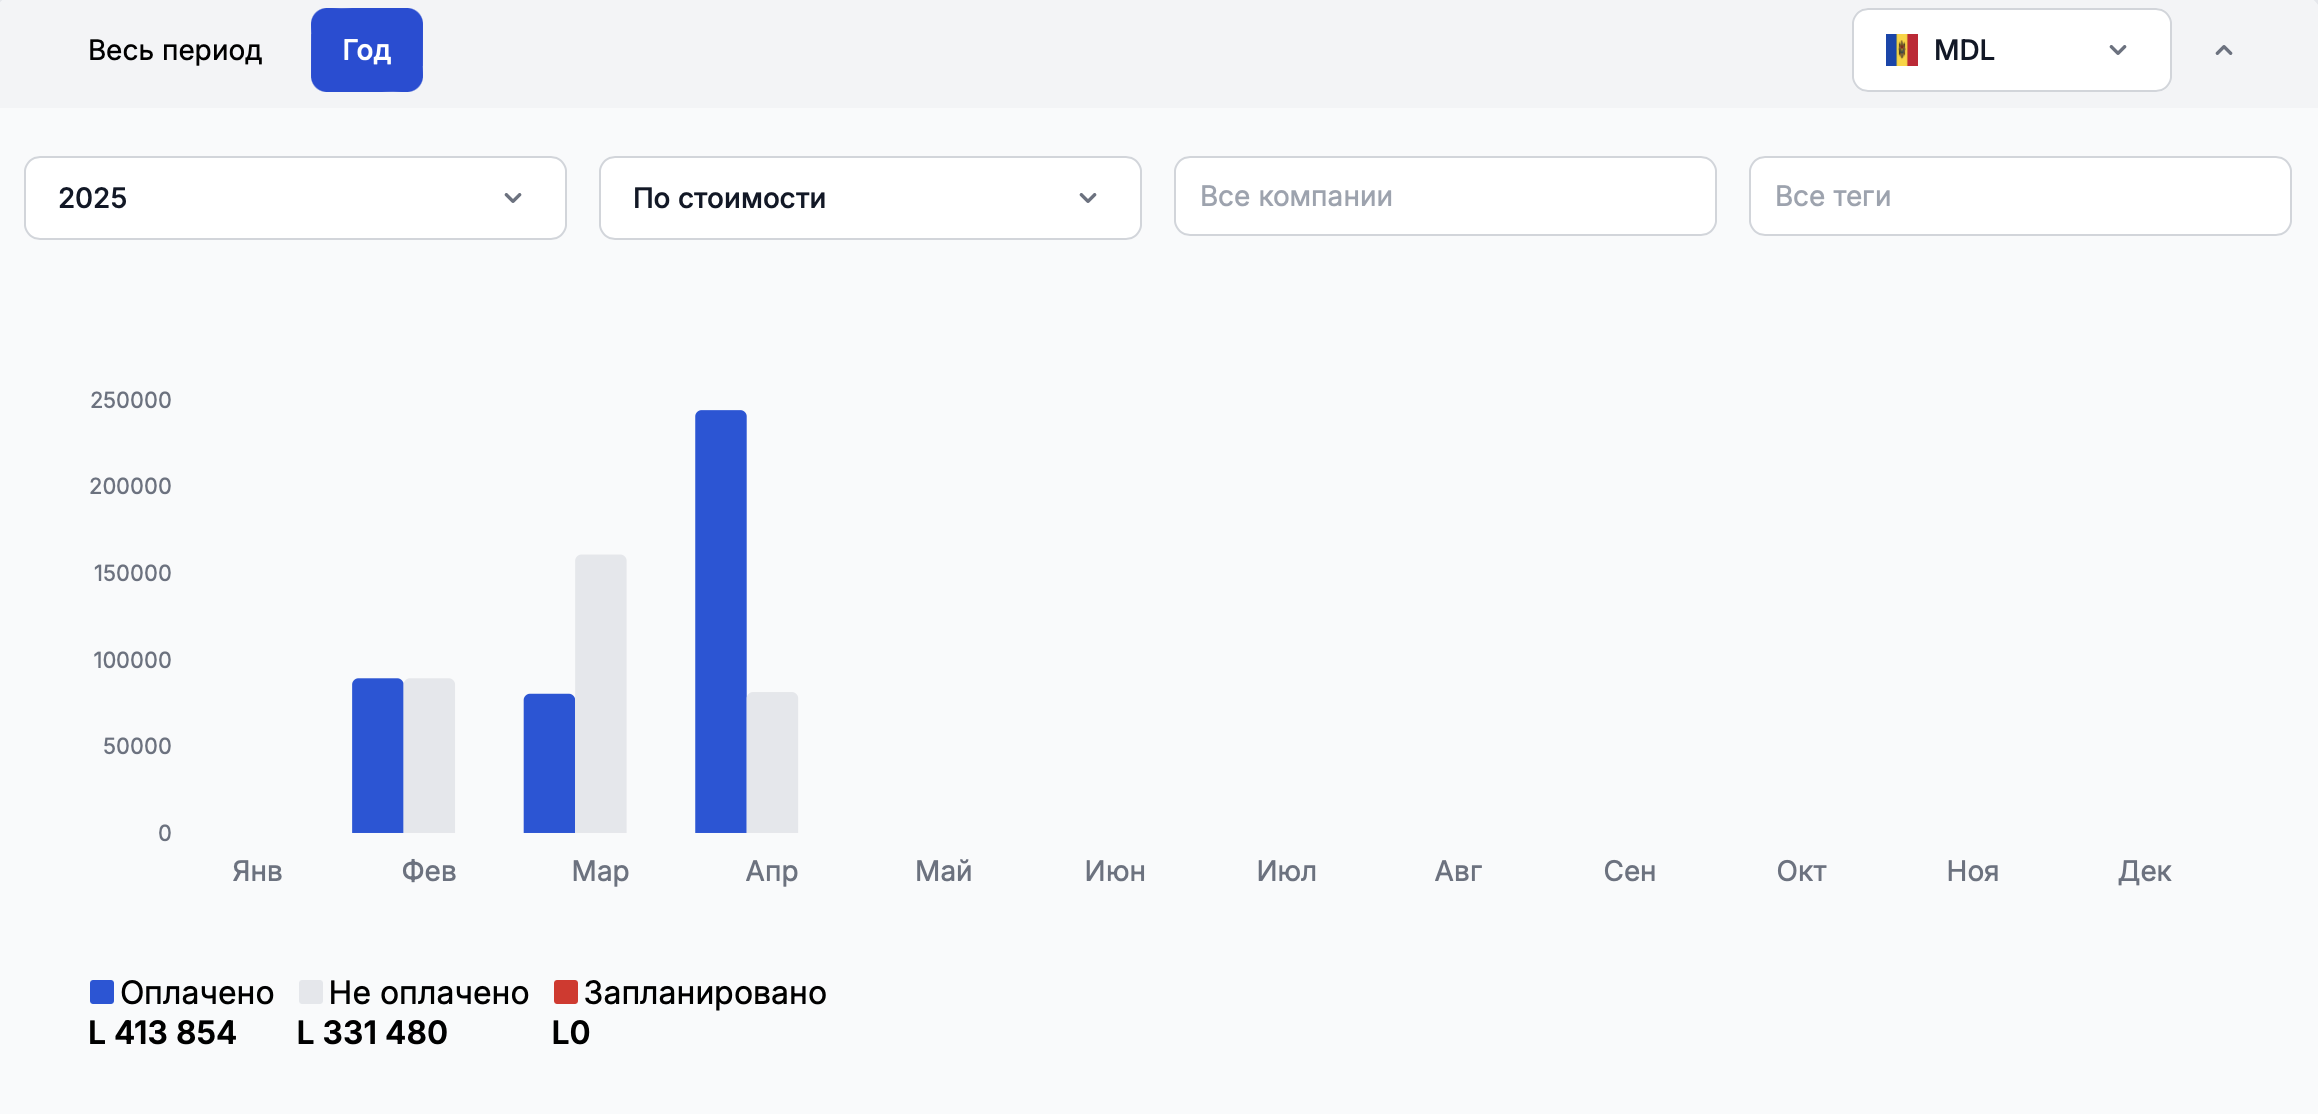Open the MDL currency dropdown

click(2011, 50)
